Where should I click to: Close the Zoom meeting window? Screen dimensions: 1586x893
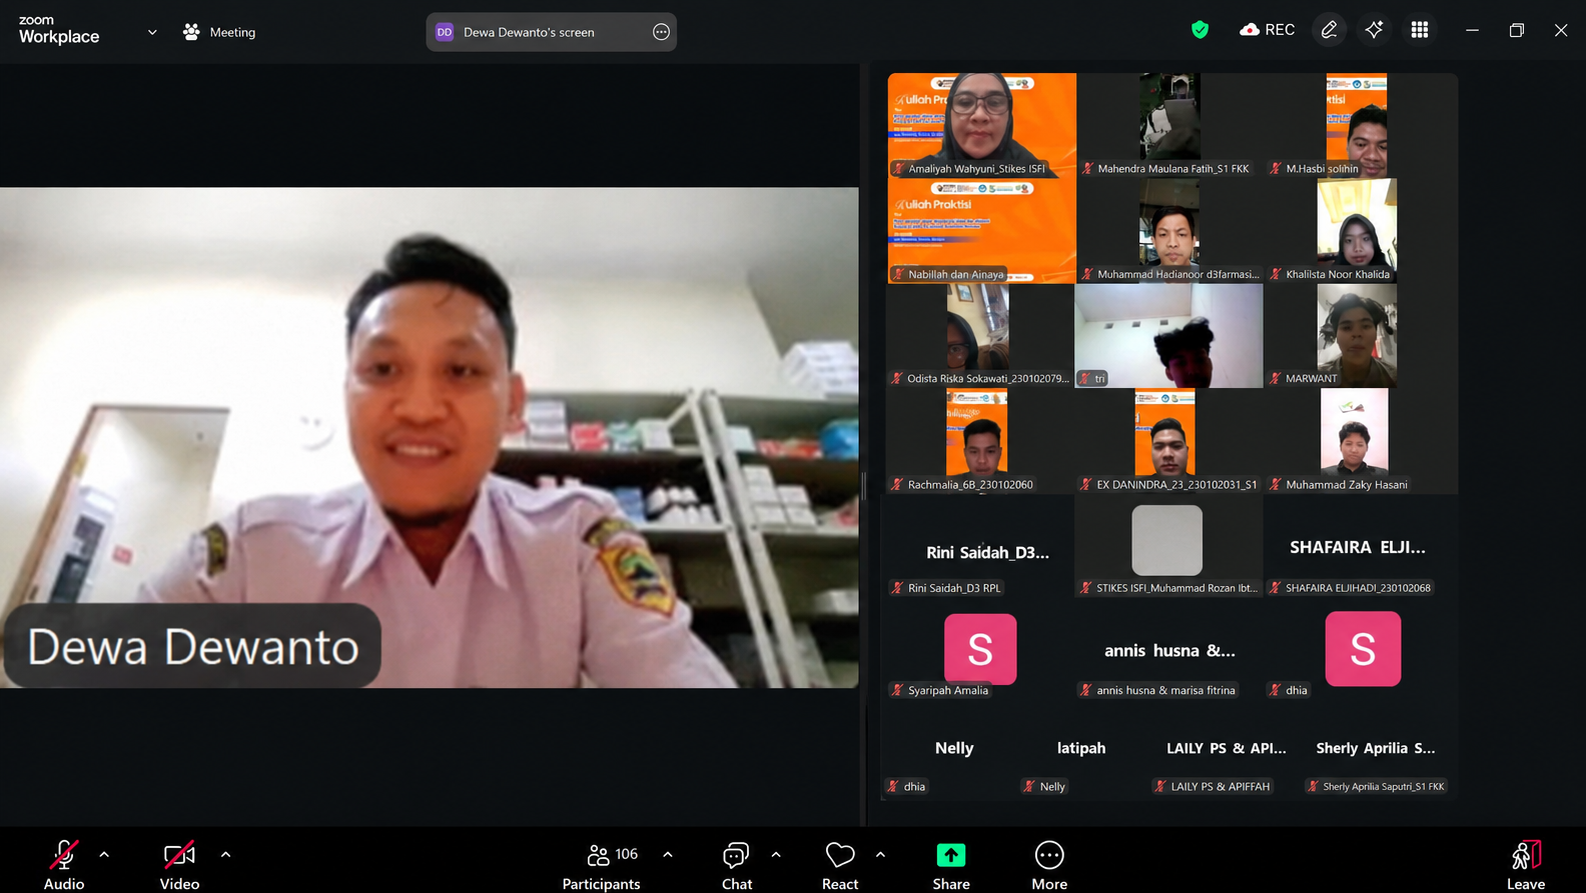click(1560, 30)
